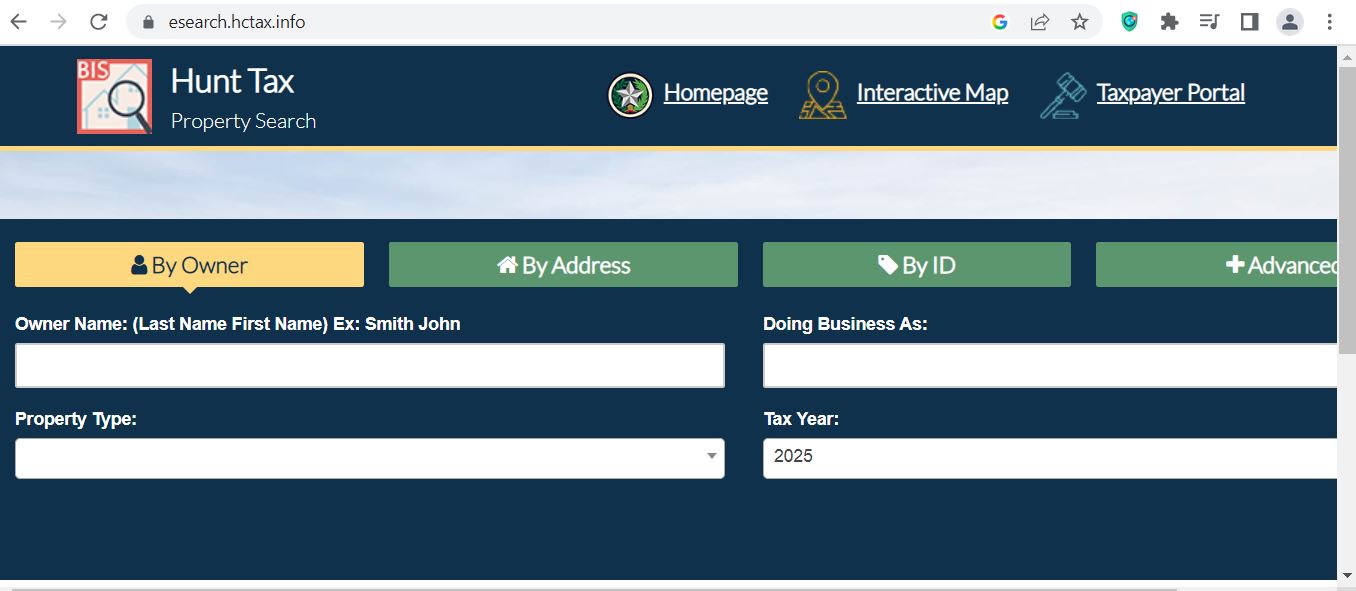Click the Hunt Tax title text
Screen dimensions: 1356x591
coord(232,80)
